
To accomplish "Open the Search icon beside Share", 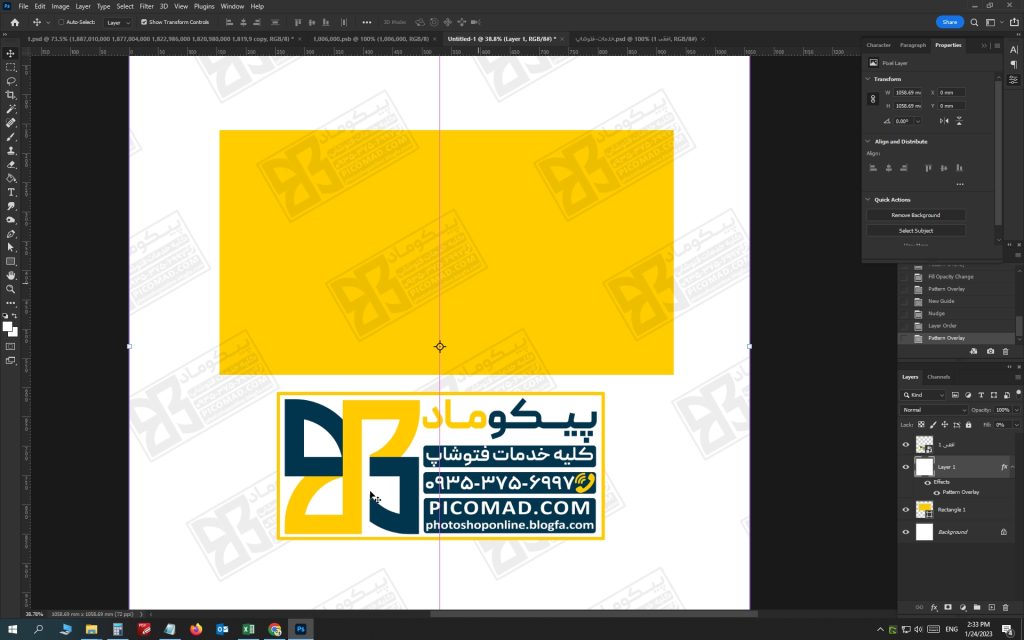I will pos(974,22).
